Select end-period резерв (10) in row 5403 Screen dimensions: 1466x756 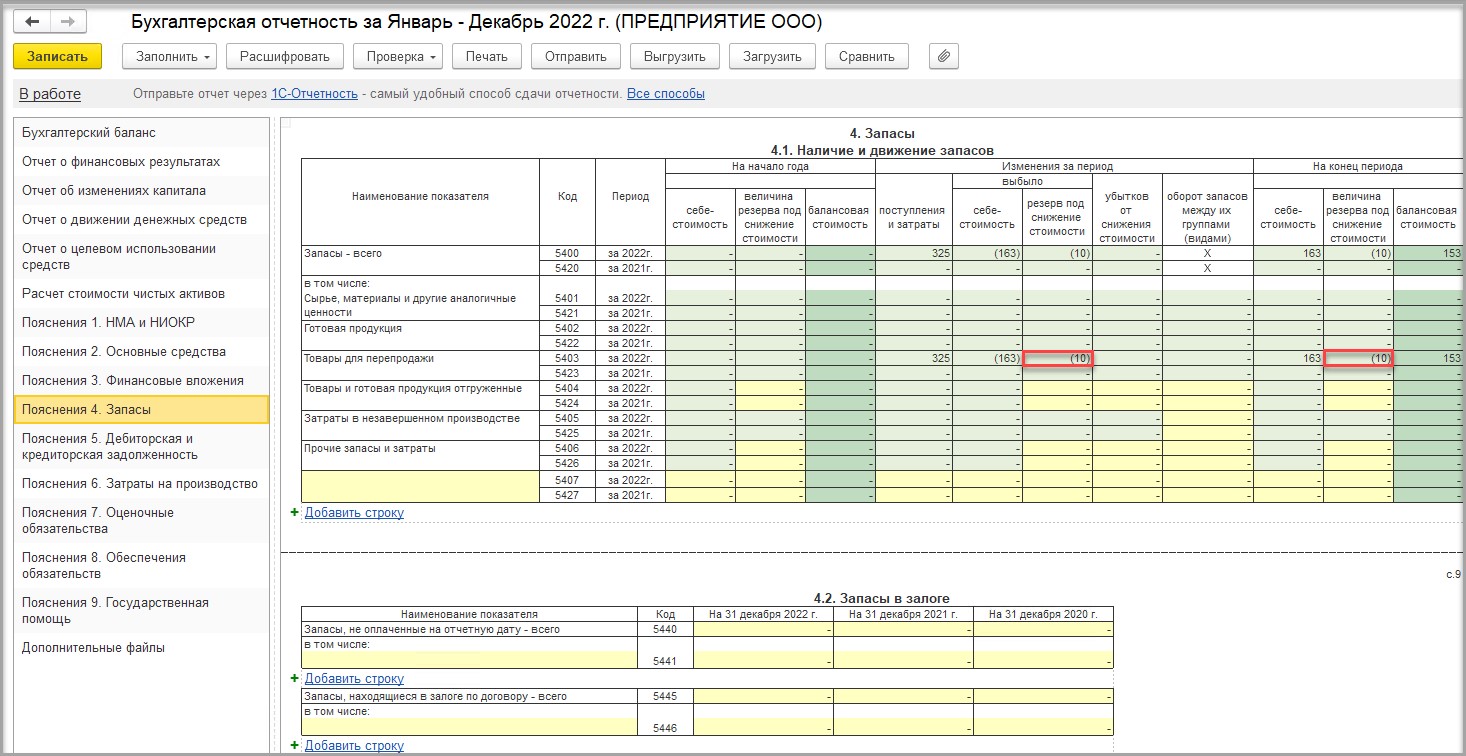(1358, 359)
